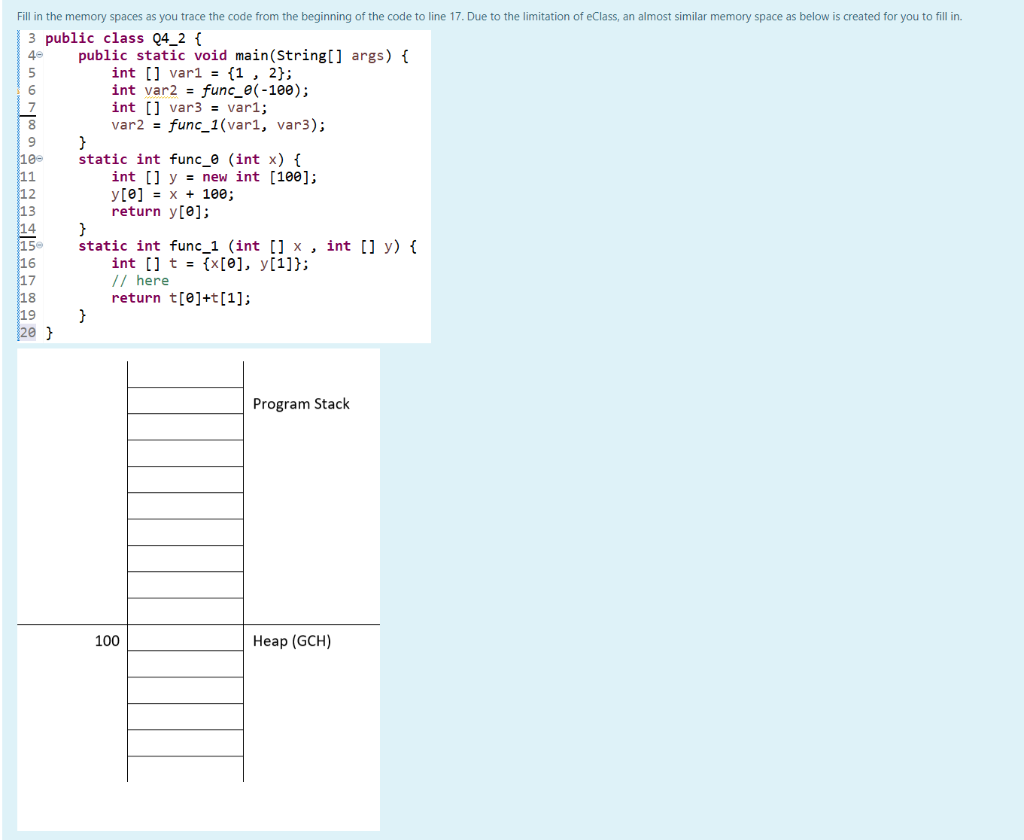Collapse the func_1 method fold marker
Image resolution: width=1024 pixels, height=840 pixels.
point(39,245)
